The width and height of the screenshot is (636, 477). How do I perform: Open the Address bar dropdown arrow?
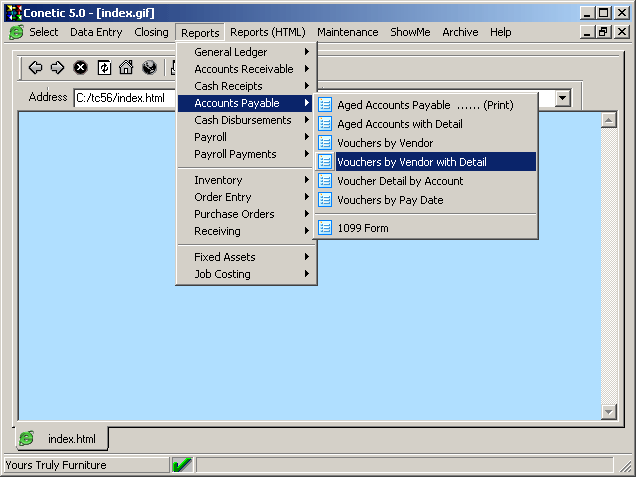point(562,98)
